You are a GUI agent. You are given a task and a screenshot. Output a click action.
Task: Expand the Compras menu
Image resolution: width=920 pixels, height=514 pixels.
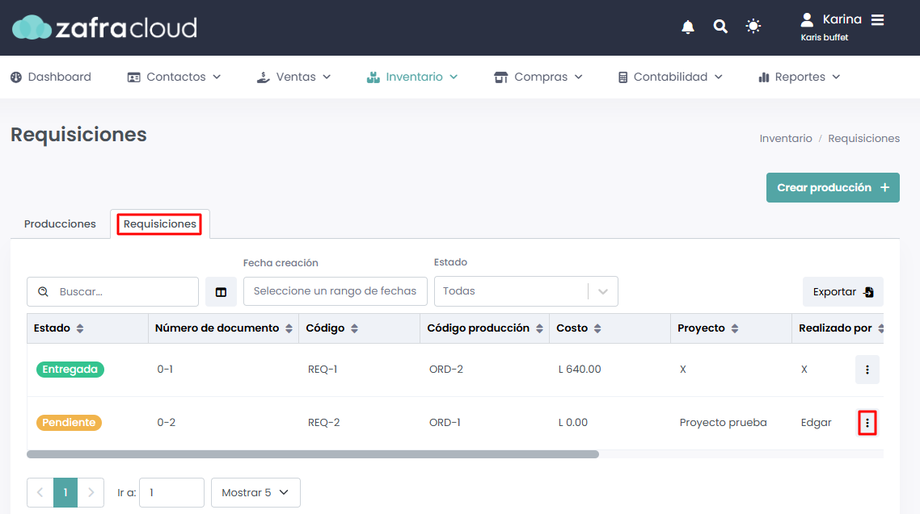(538, 77)
